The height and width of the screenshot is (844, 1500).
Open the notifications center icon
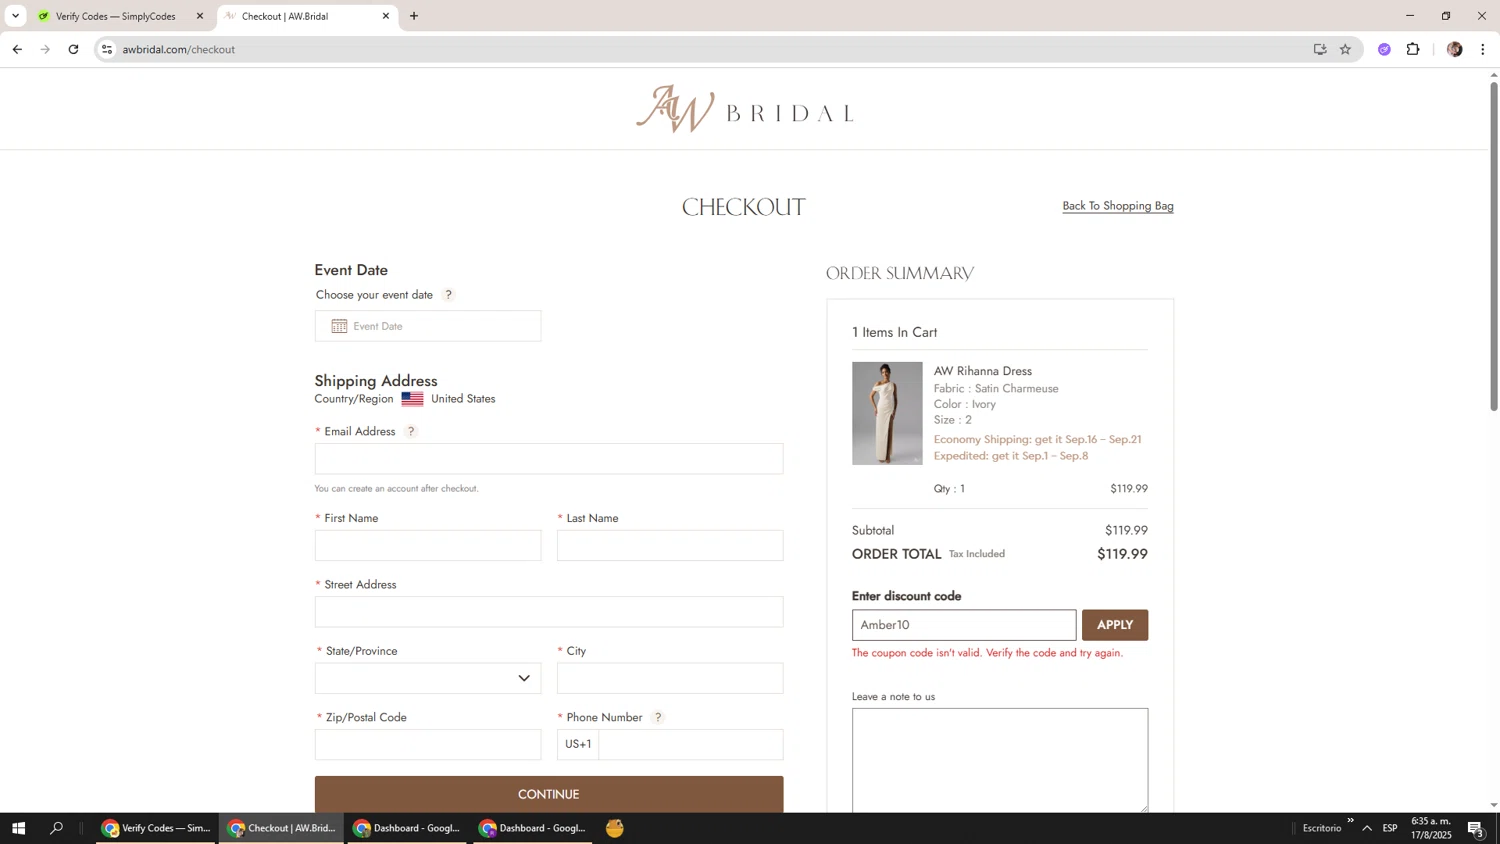(x=1476, y=828)
